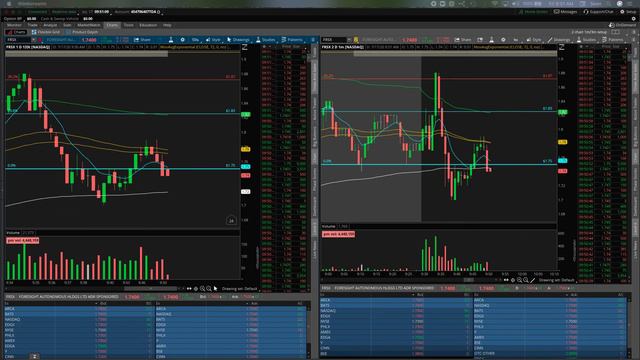Click left chart Volume study label
This screenshot has width=640, height=360.
click(x=13, y=233)
